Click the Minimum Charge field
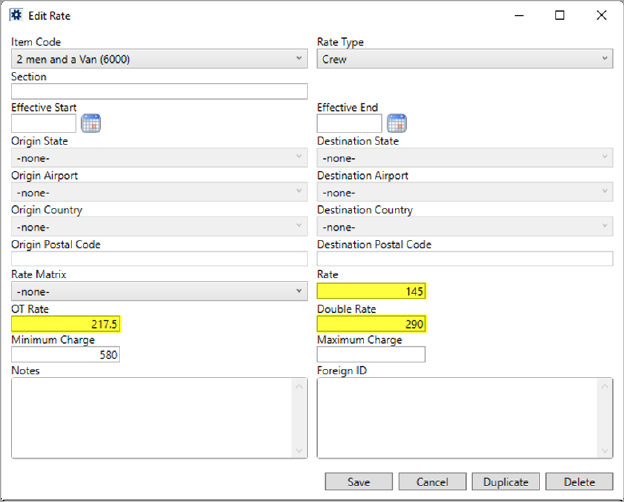This screenshot has height=502, width=624. (65, 354)
